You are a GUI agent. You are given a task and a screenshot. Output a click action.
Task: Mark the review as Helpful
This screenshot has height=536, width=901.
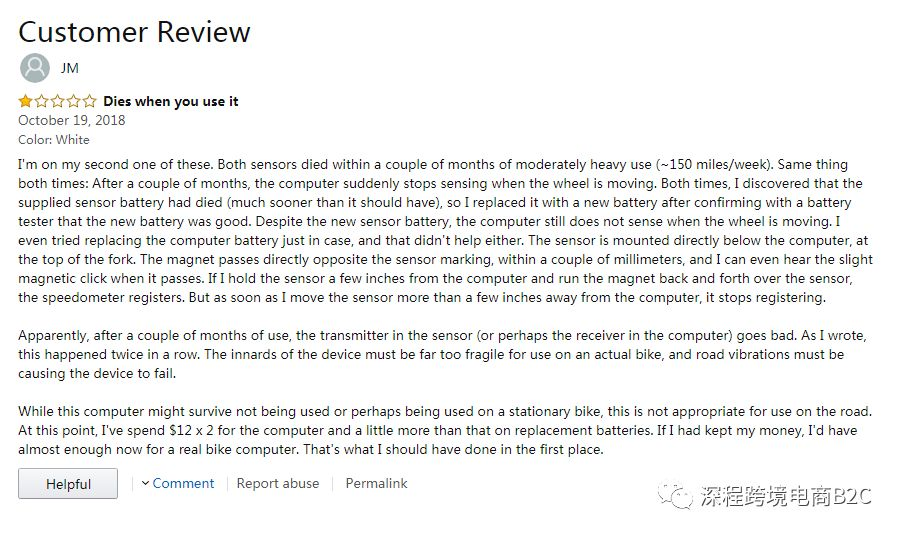pyautogui.click(x=68, y=484)
